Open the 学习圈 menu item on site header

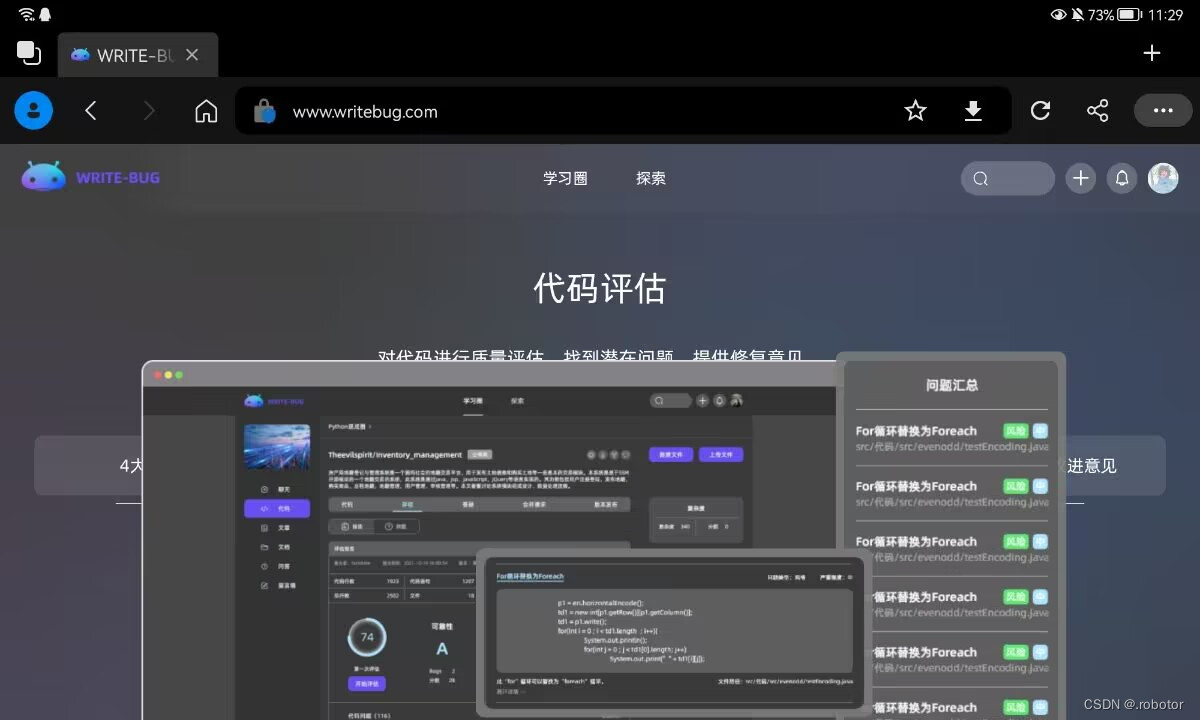click(565, 178)
